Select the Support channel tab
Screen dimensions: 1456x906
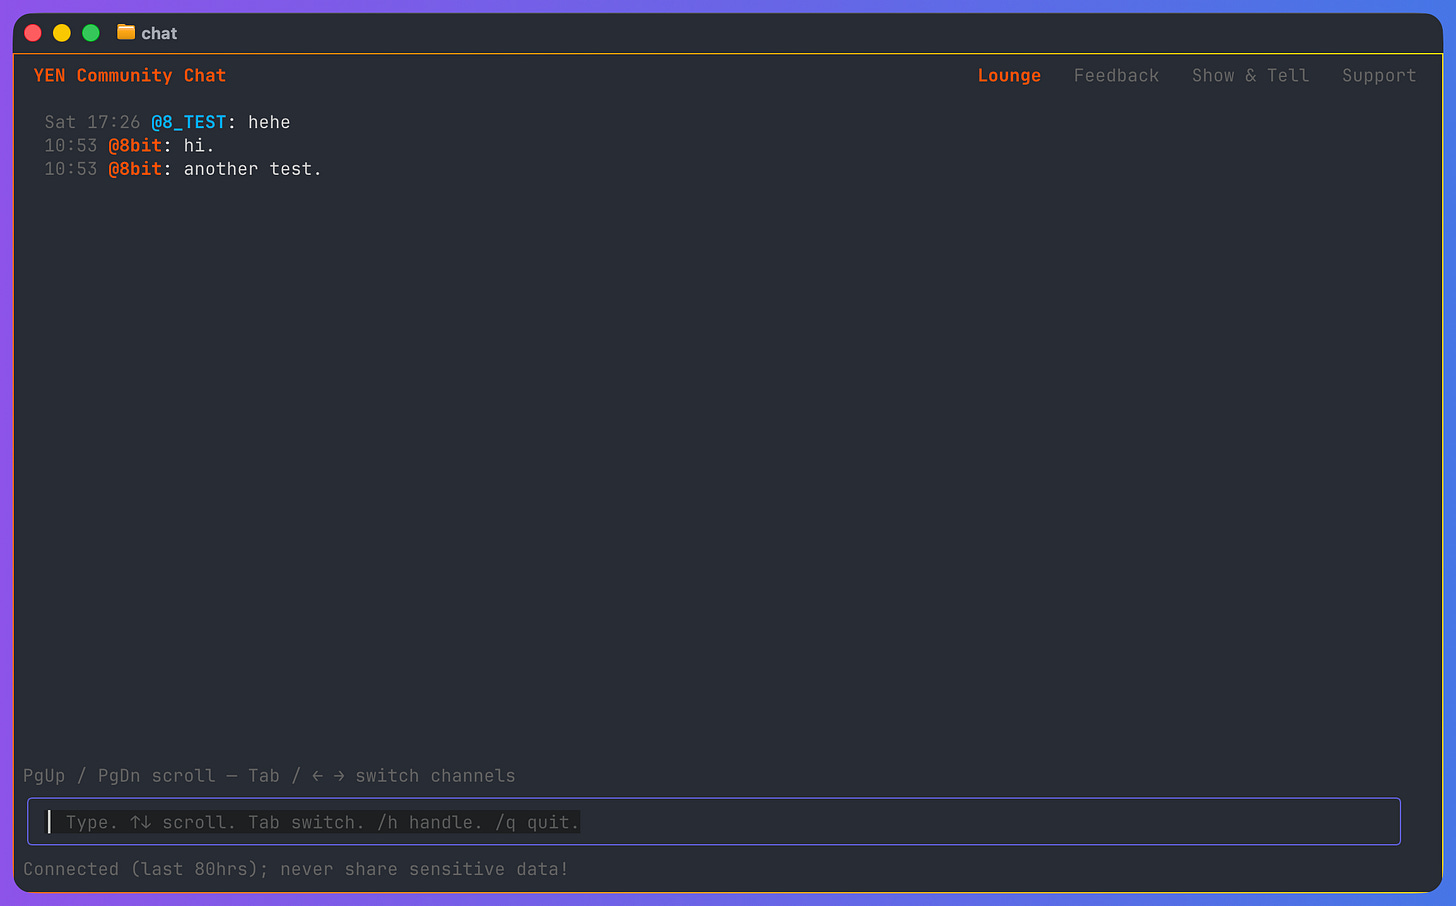point(1379,76)
